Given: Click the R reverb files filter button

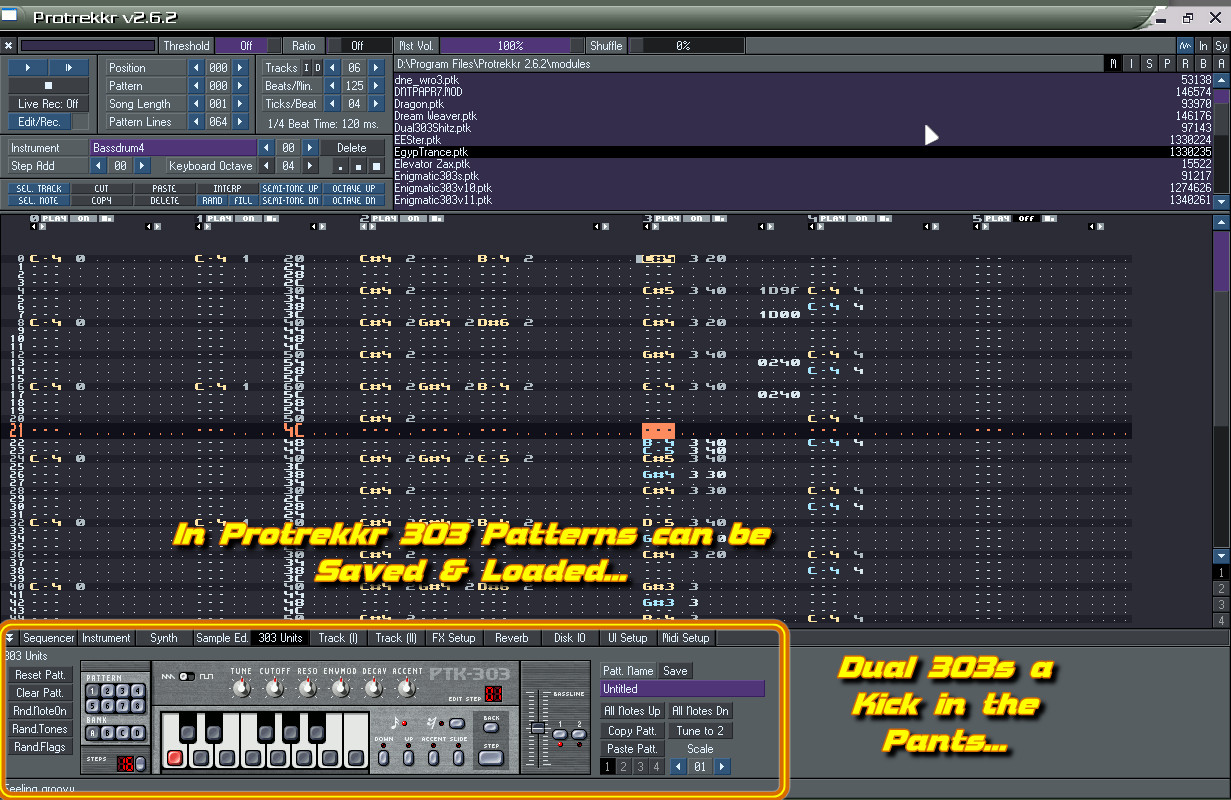Looking at the screenshot, I should click(x=1185, y=64).
